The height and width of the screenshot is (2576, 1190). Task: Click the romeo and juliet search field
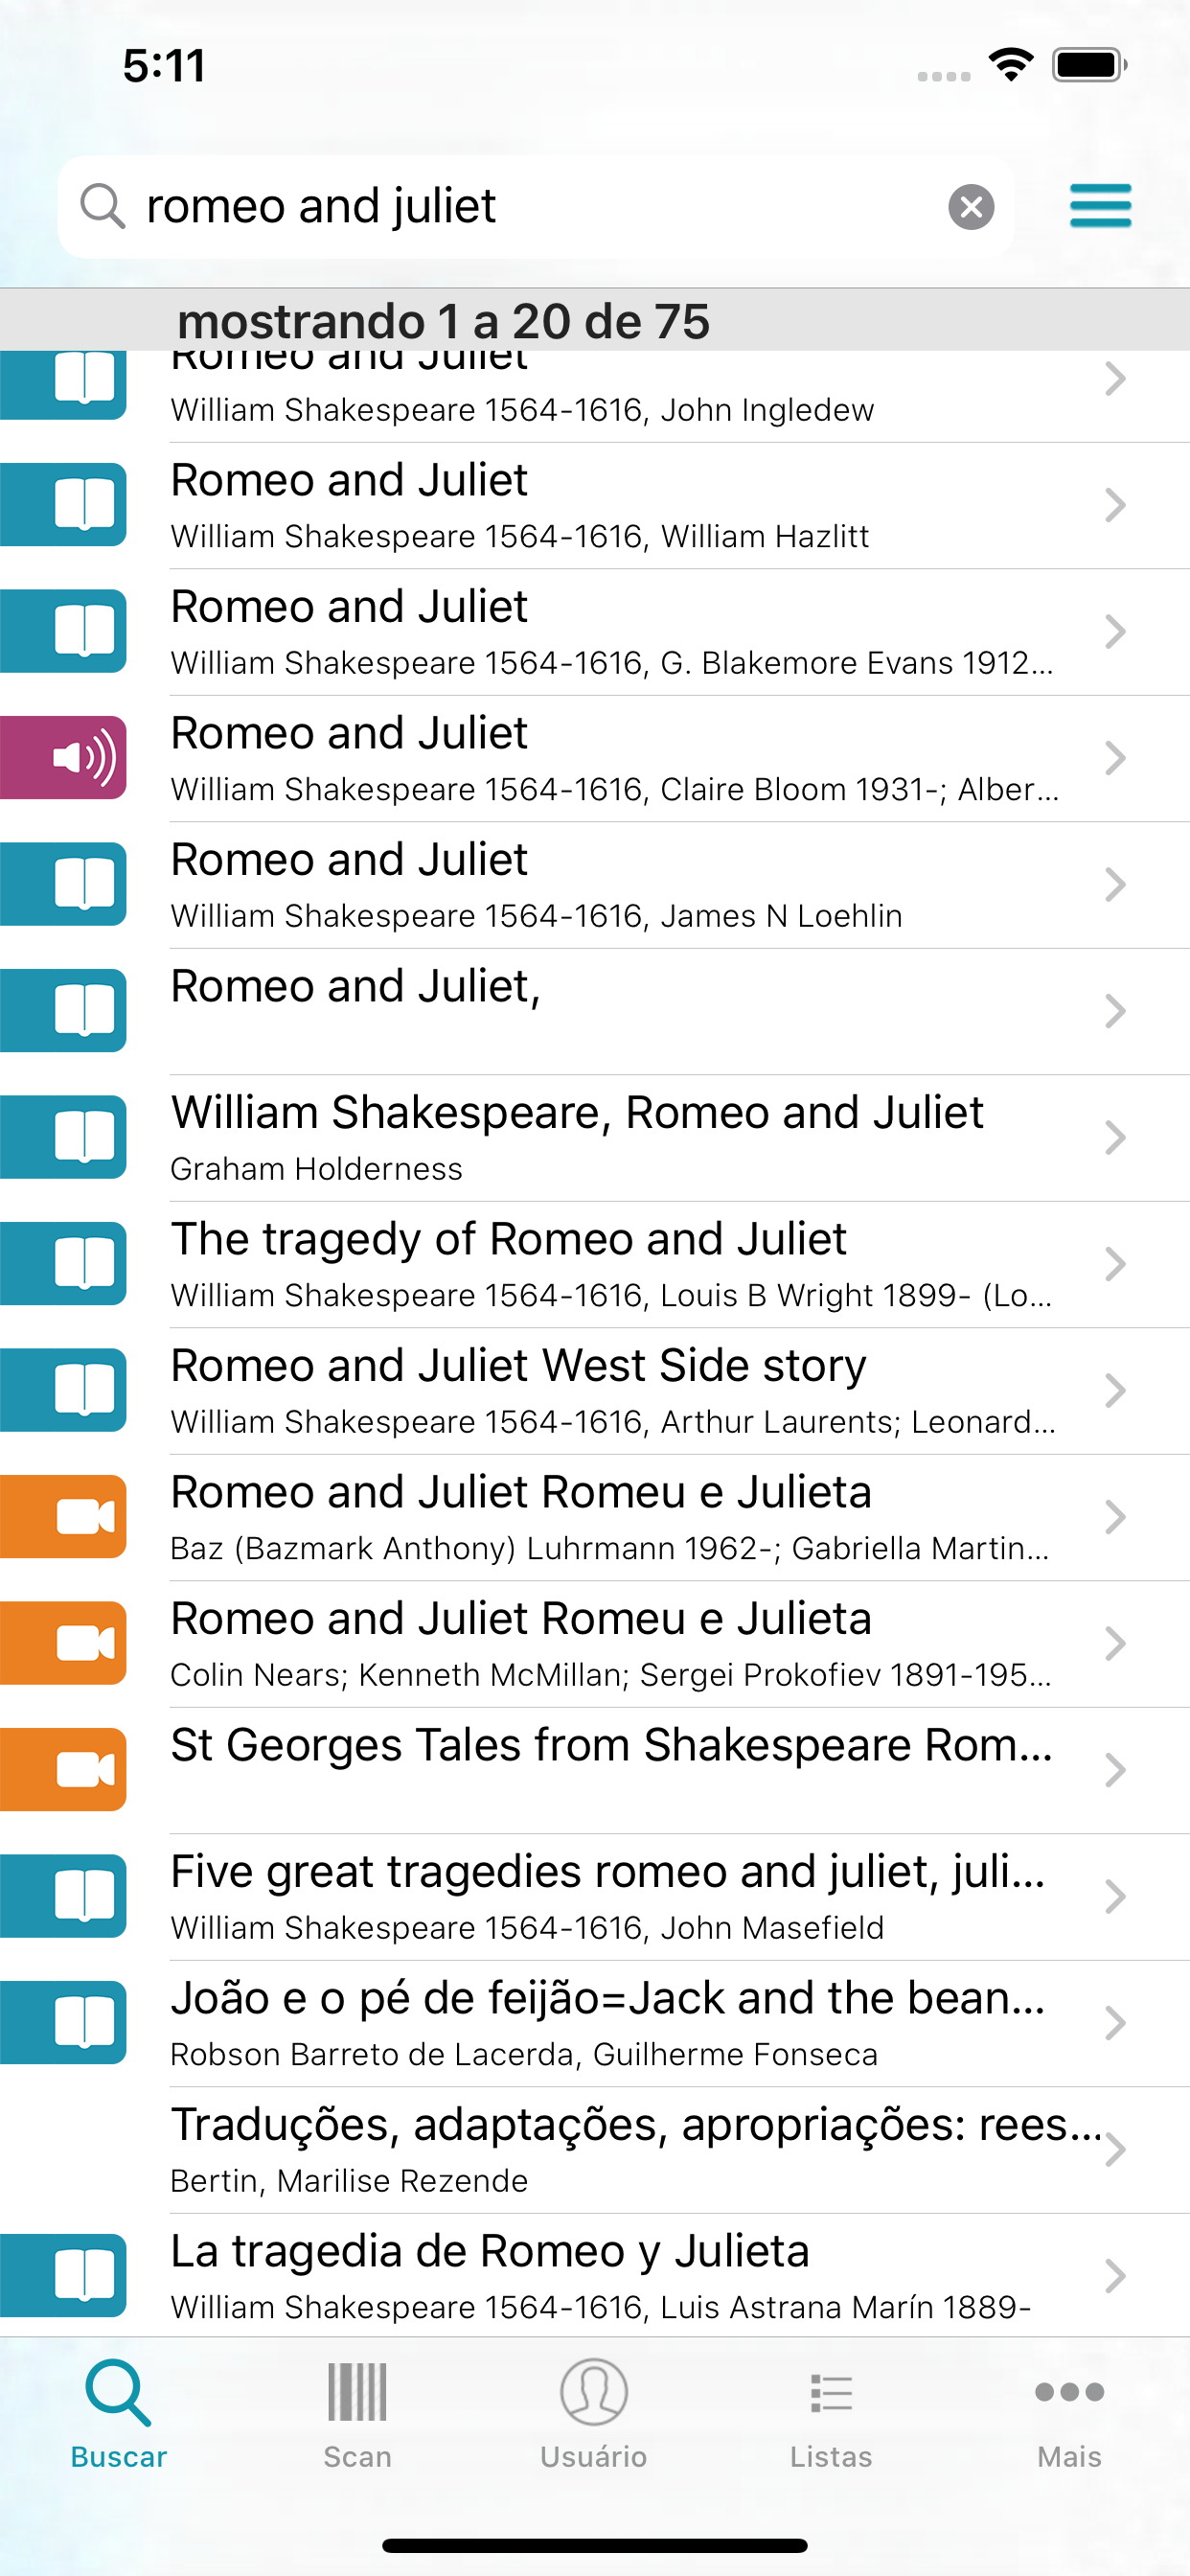535,207
